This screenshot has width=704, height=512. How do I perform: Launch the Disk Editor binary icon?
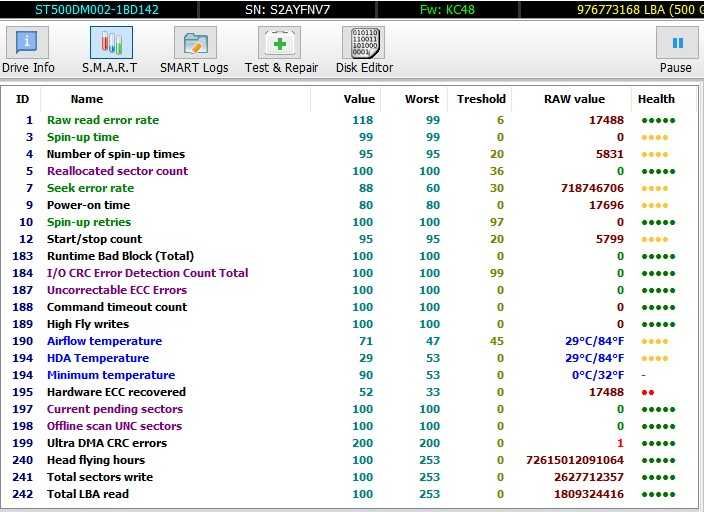[364, 42]
